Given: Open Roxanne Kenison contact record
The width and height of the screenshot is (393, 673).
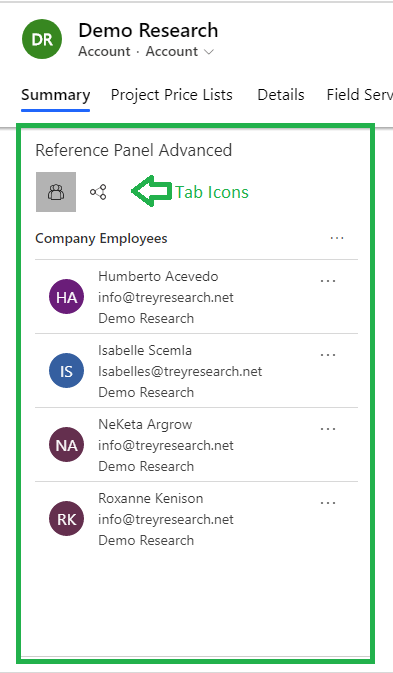Looking at the screenshot, I should 151,498.
